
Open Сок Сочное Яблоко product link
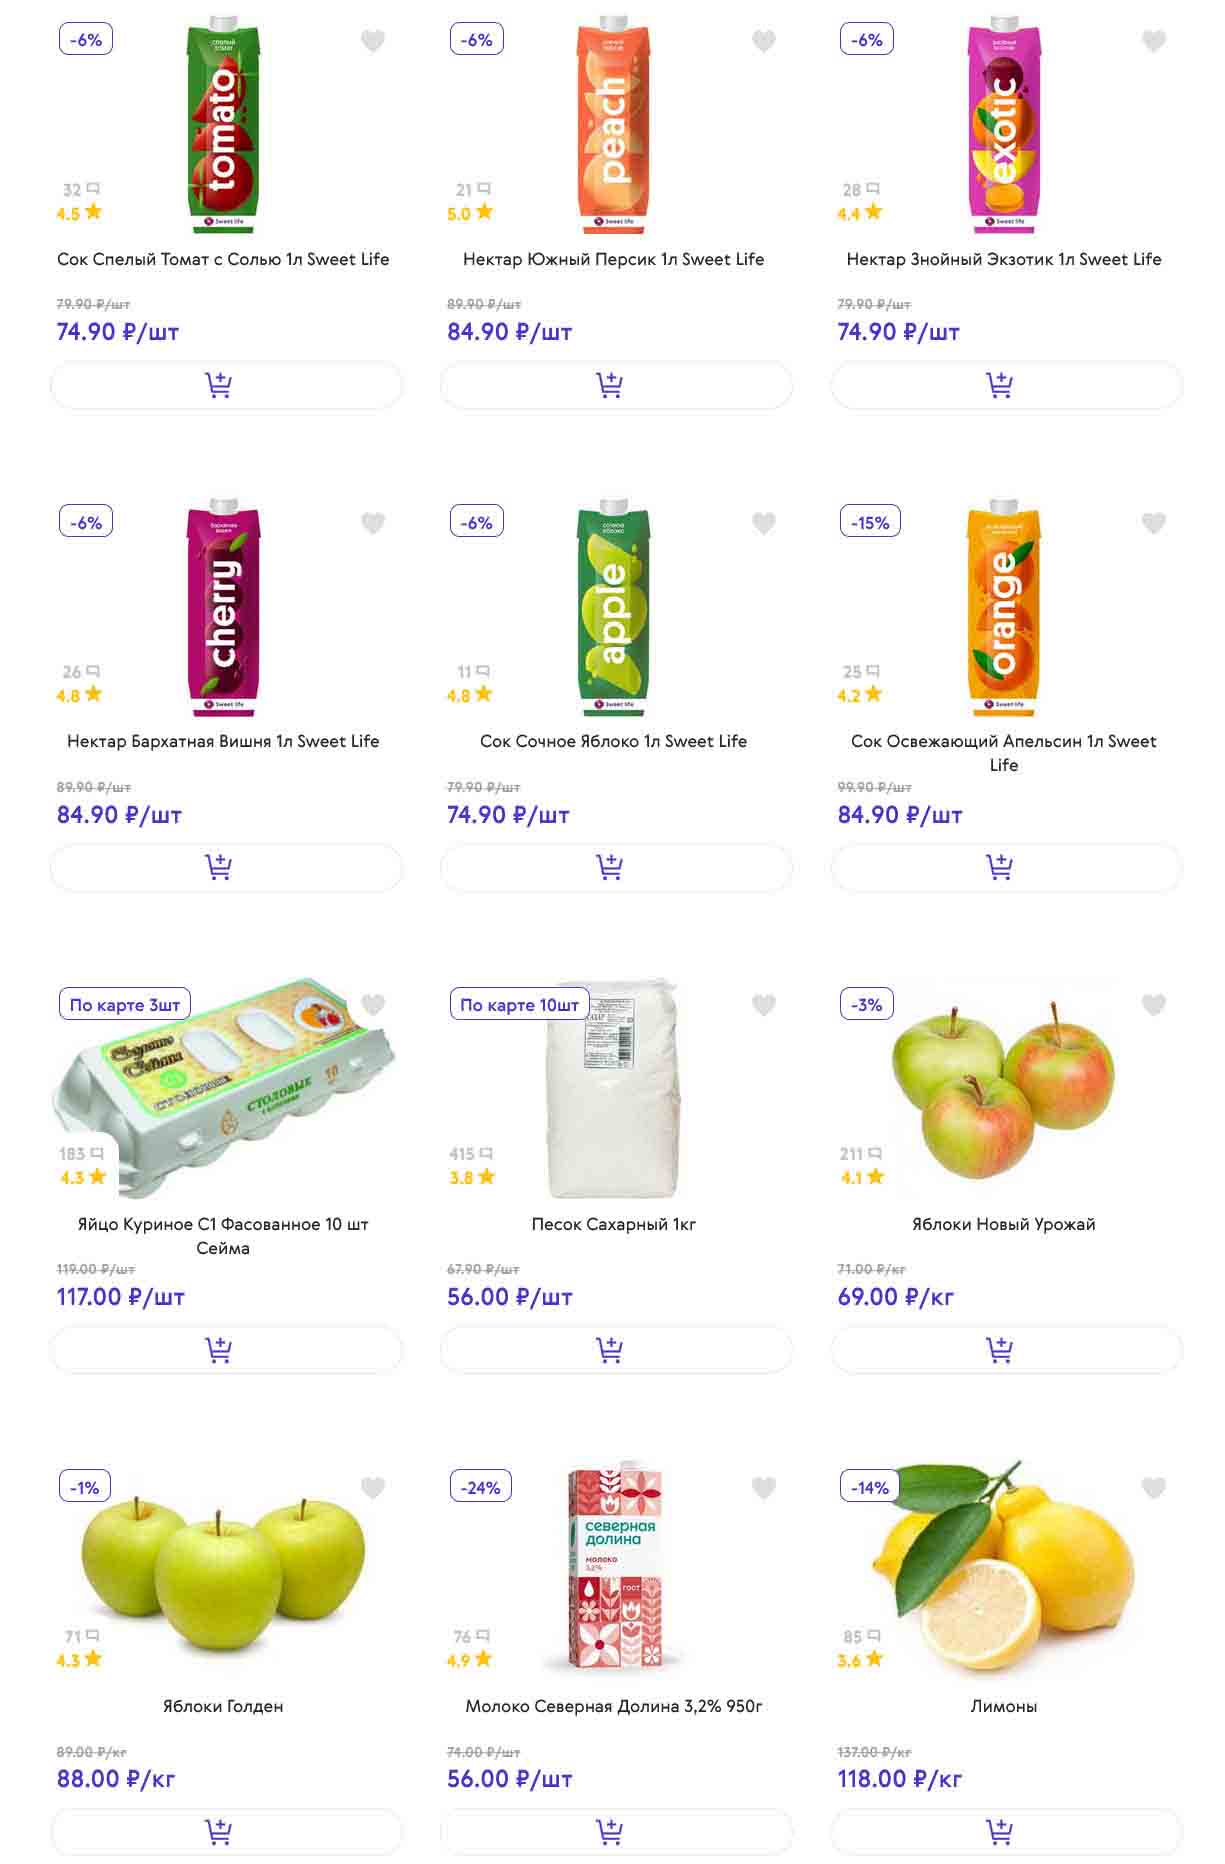pyautogui.click(x=613, y=741)
